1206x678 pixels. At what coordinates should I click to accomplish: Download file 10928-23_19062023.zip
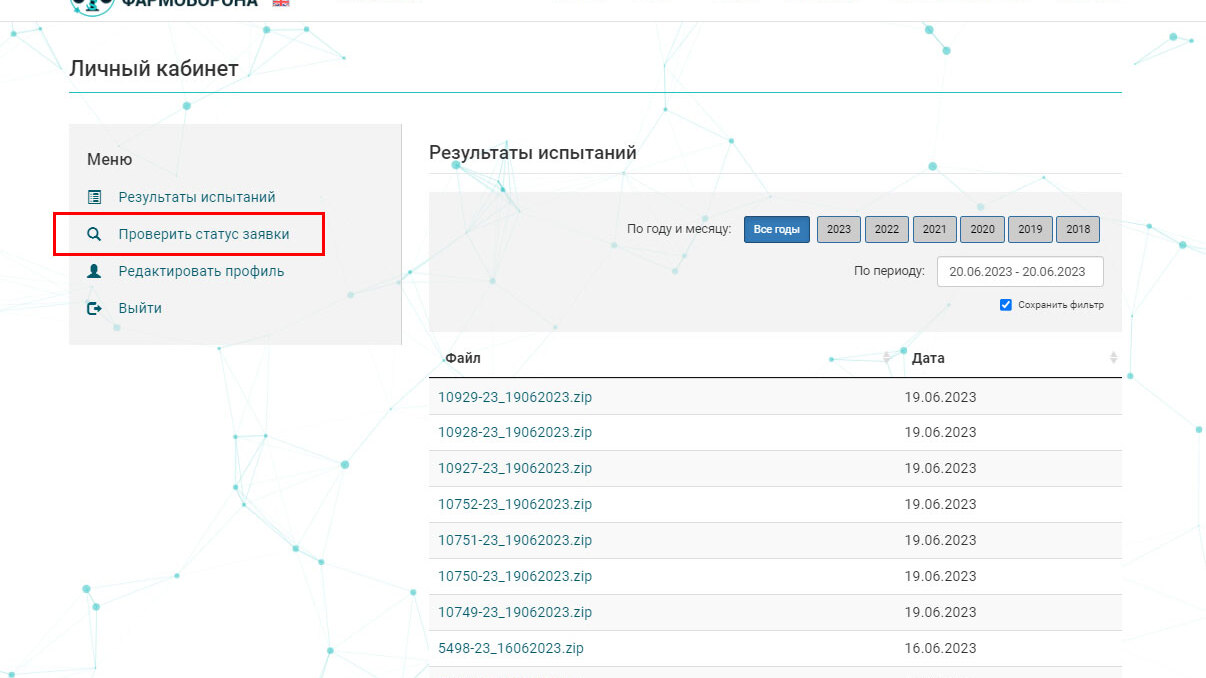click(515, 432)
